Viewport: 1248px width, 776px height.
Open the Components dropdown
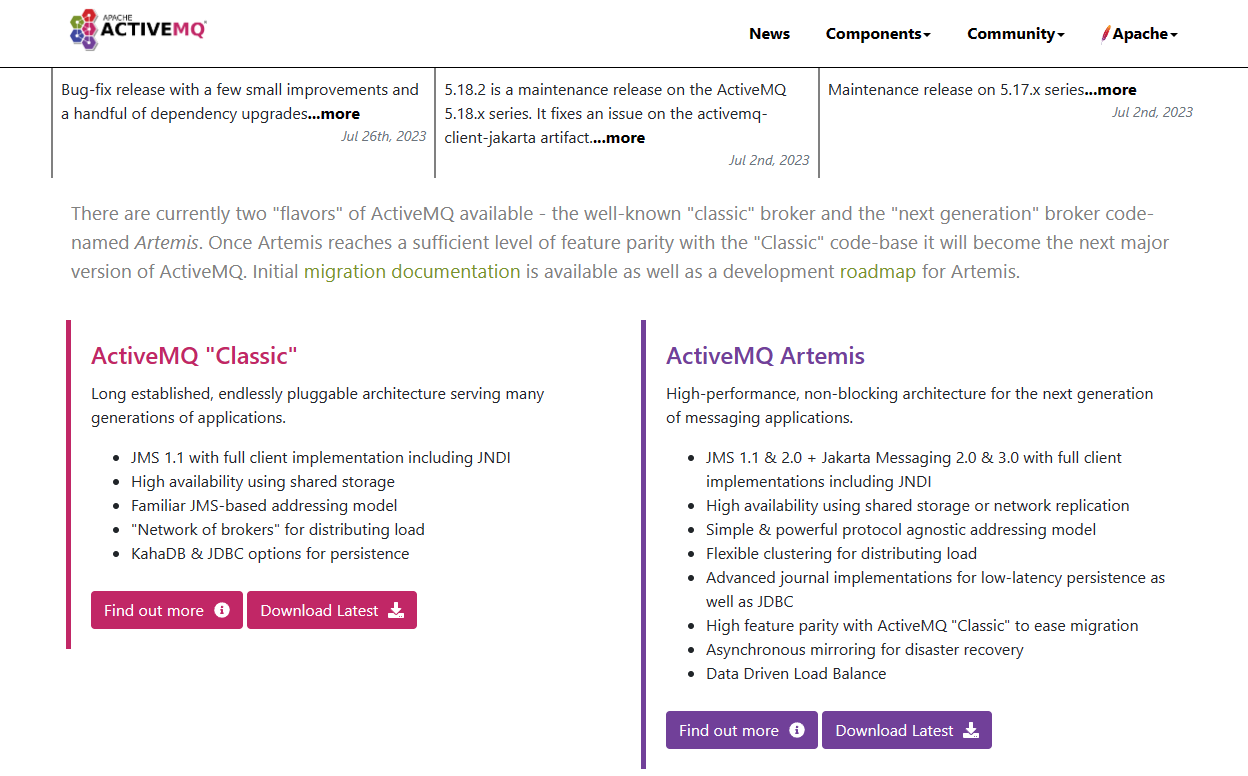click(x=877, y=33)
